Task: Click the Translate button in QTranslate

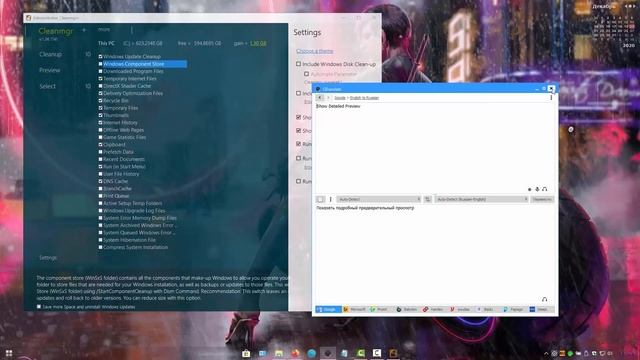Action: [542, 199]
